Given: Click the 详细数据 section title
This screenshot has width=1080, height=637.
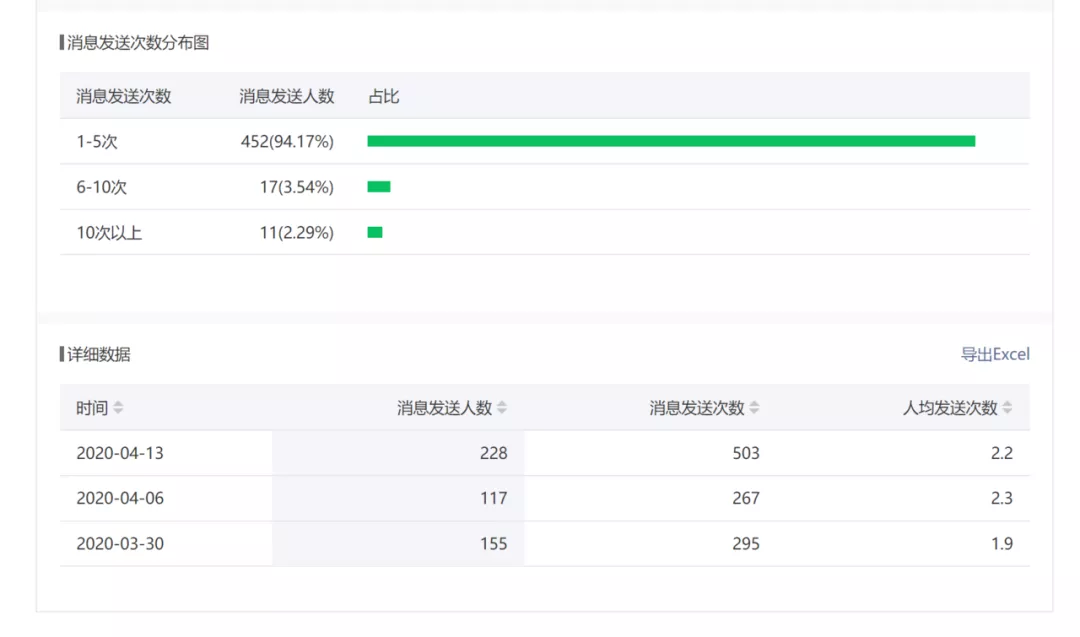Looking at the screenshot, I should [x=98, y=354].
